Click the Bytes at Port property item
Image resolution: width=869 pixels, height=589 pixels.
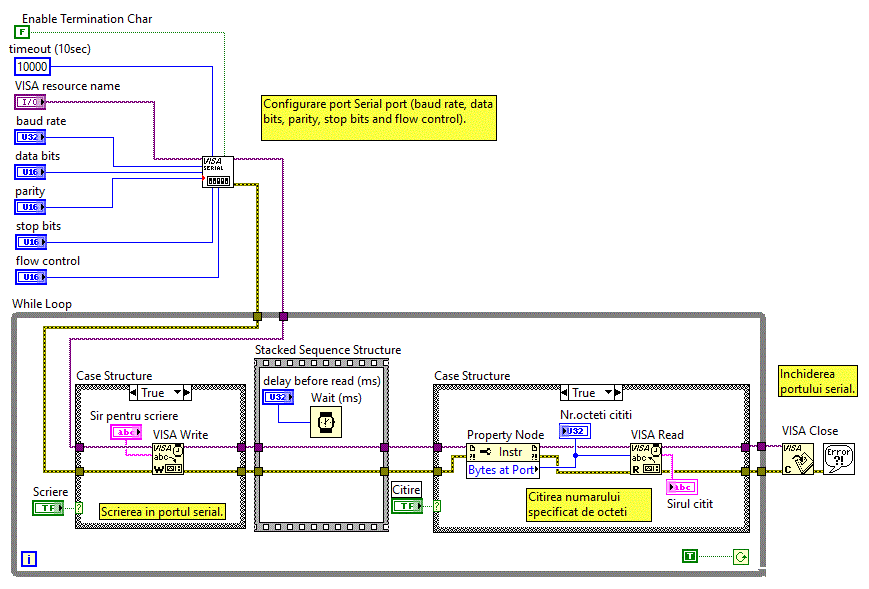(502, 469)
